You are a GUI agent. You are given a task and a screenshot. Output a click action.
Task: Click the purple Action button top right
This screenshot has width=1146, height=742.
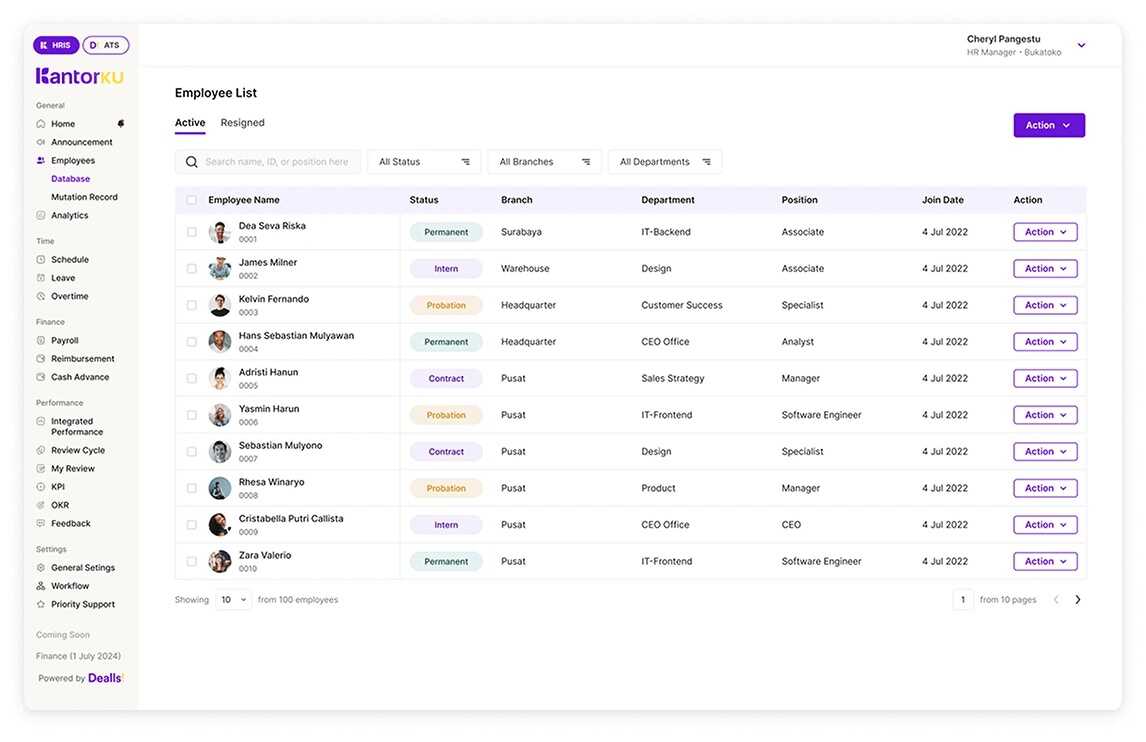[x=1048, y=125]
